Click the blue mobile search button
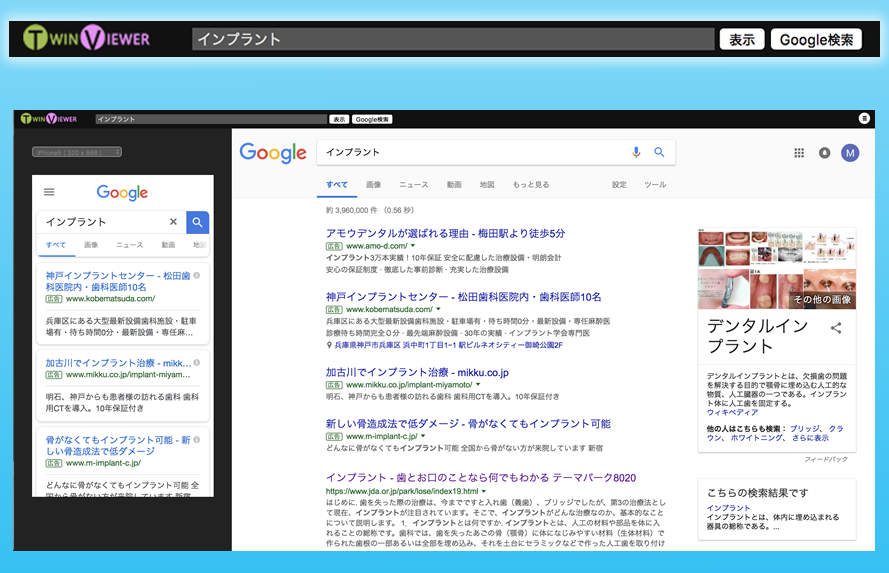 pyautogui.click(x=197, y=222)
